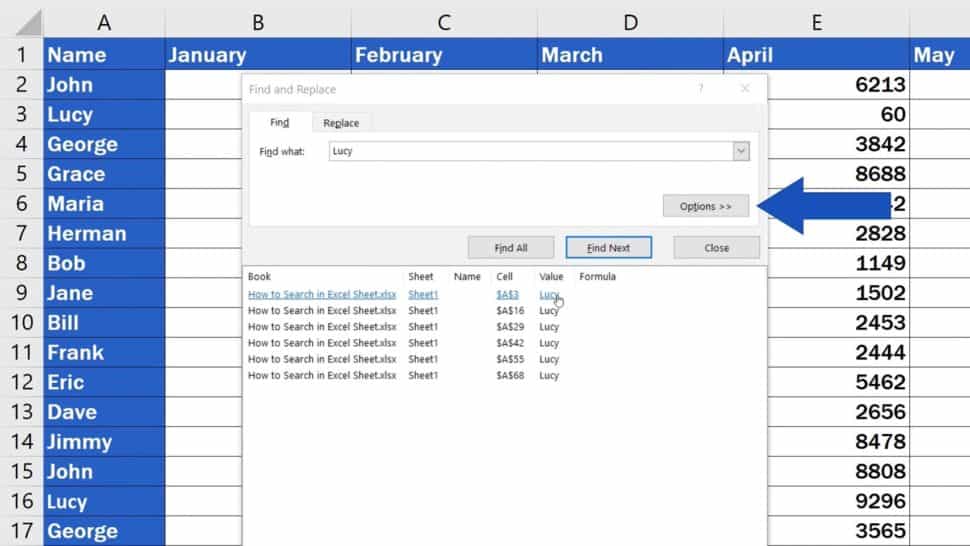Image resolution: width=970 pixels, height=546 pixels.
Task: Select the search result for cell $A$68
Action: [x=507, y=376]
